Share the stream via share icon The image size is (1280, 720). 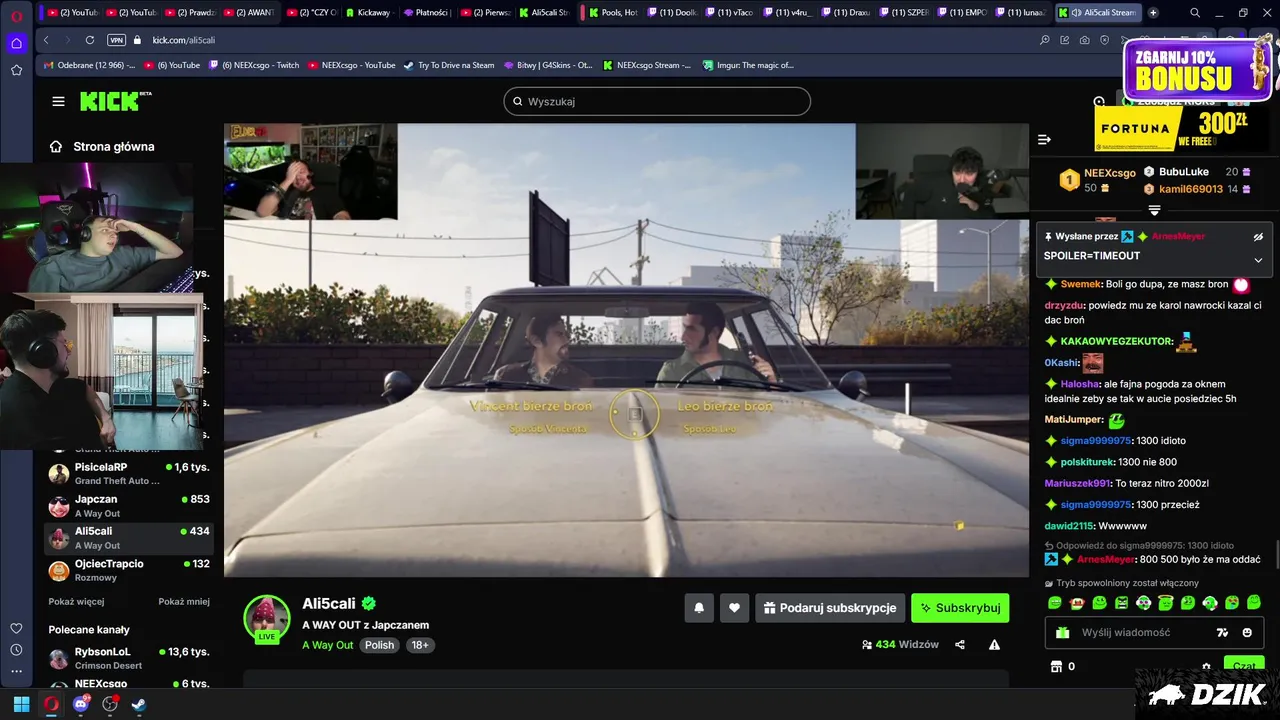click(x=960, y=645)
